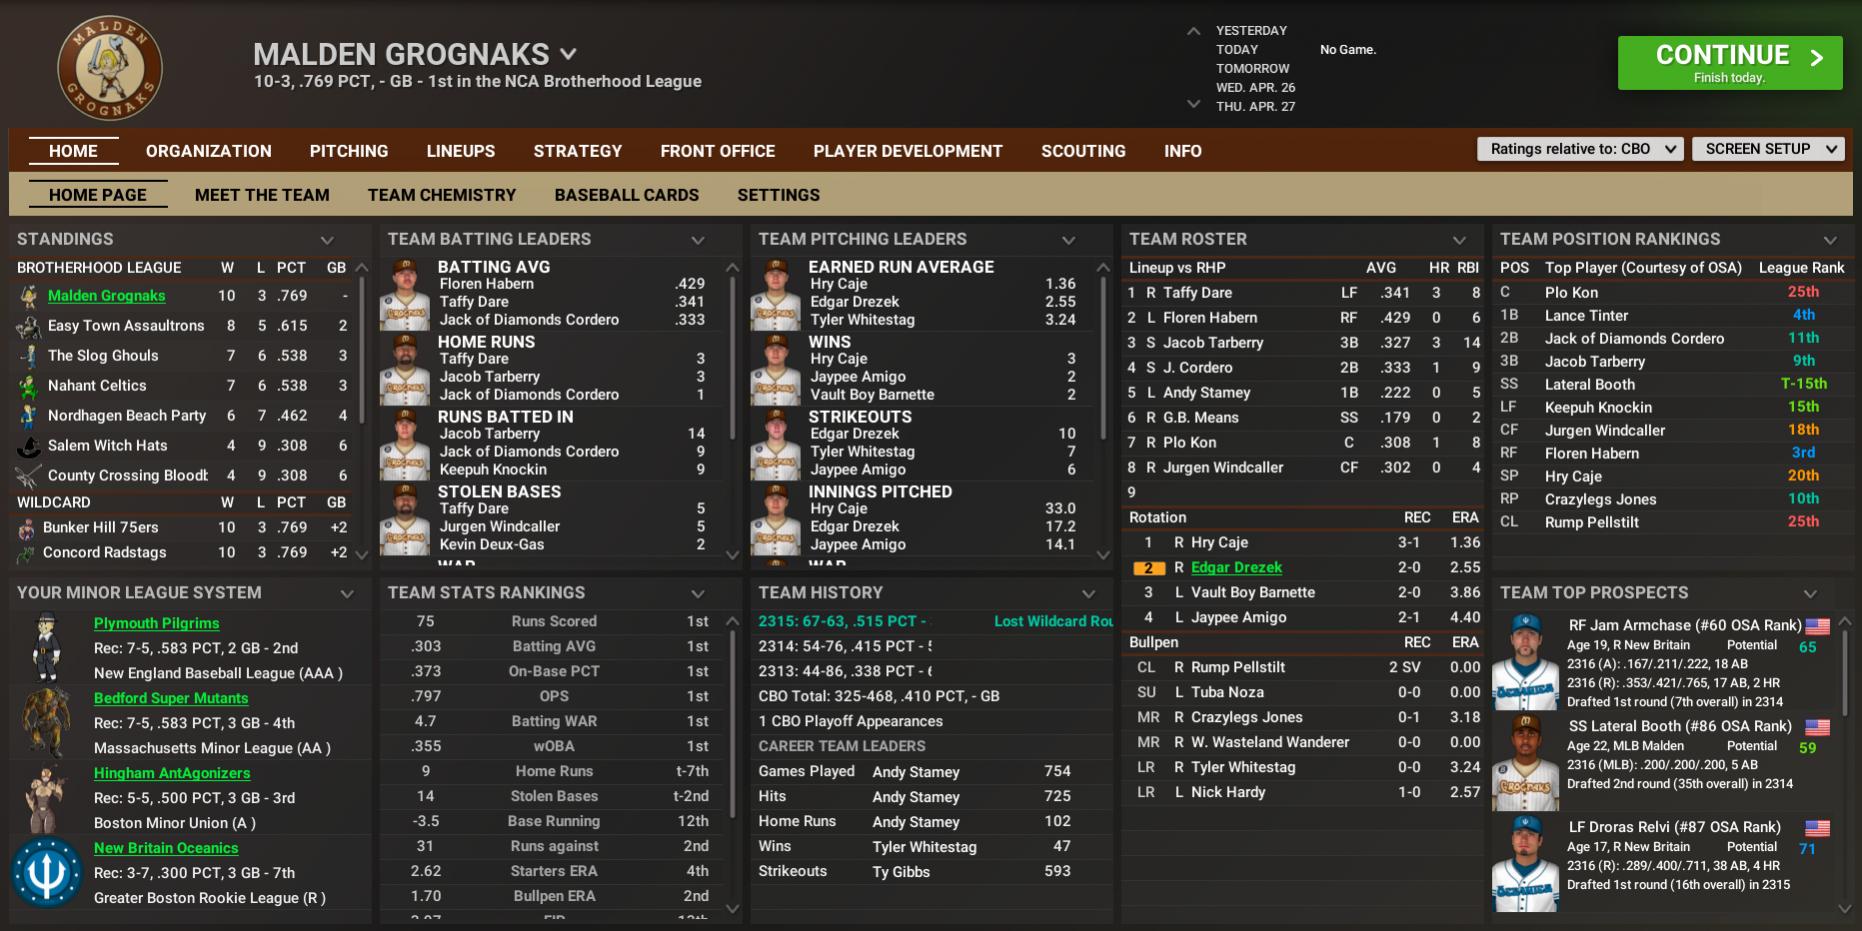Click the USA flag beside Jam Armchase
The height and width of the screenshot is (931, 1862).
pyautogui.click(x=1817, y=626)
